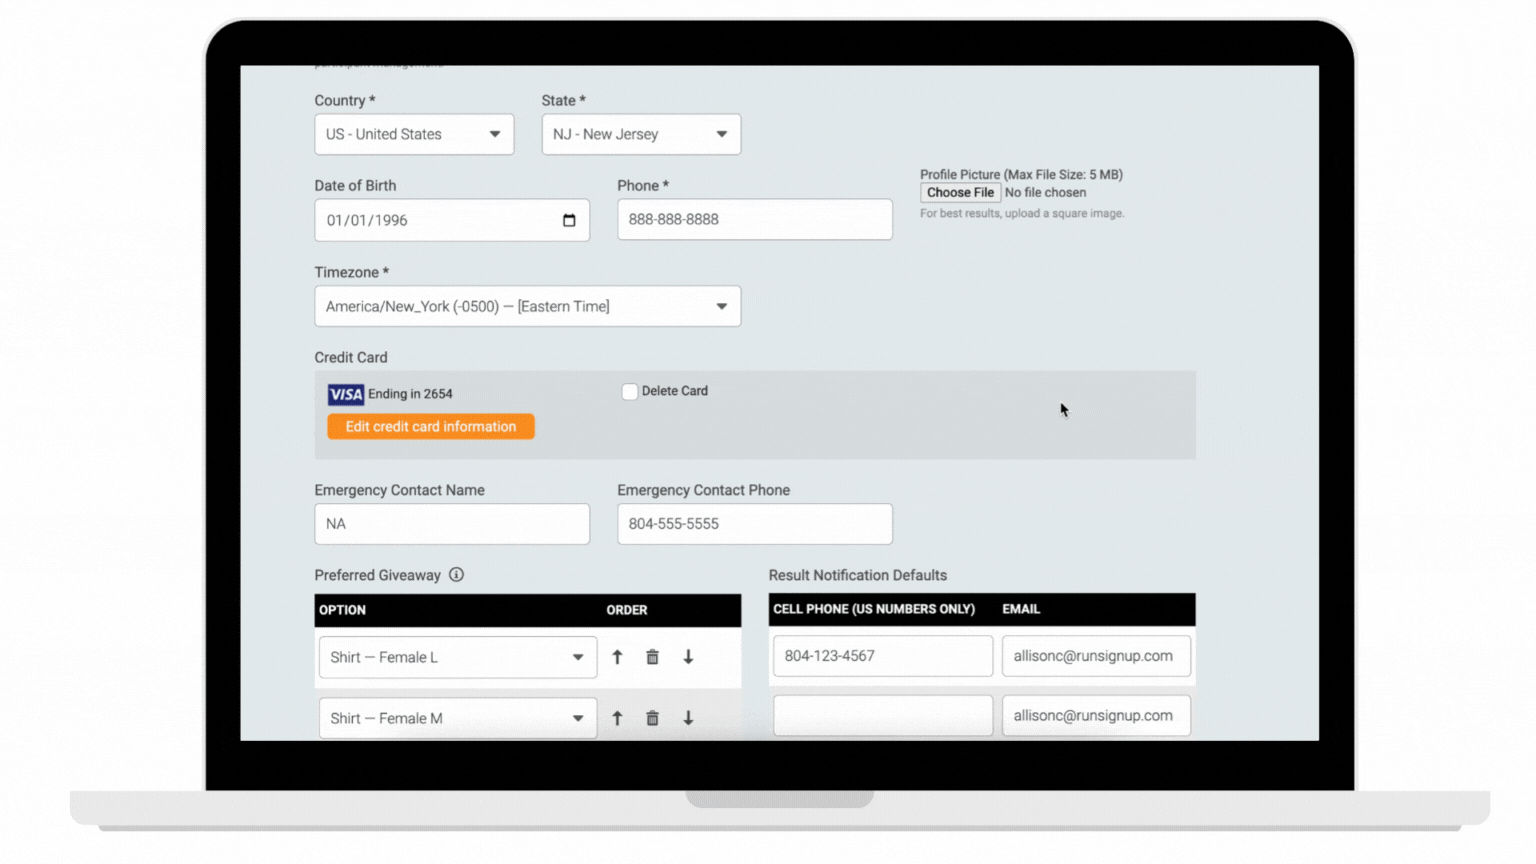
Task: Click the Credit Card section label
Action: [x=351, y=357]
